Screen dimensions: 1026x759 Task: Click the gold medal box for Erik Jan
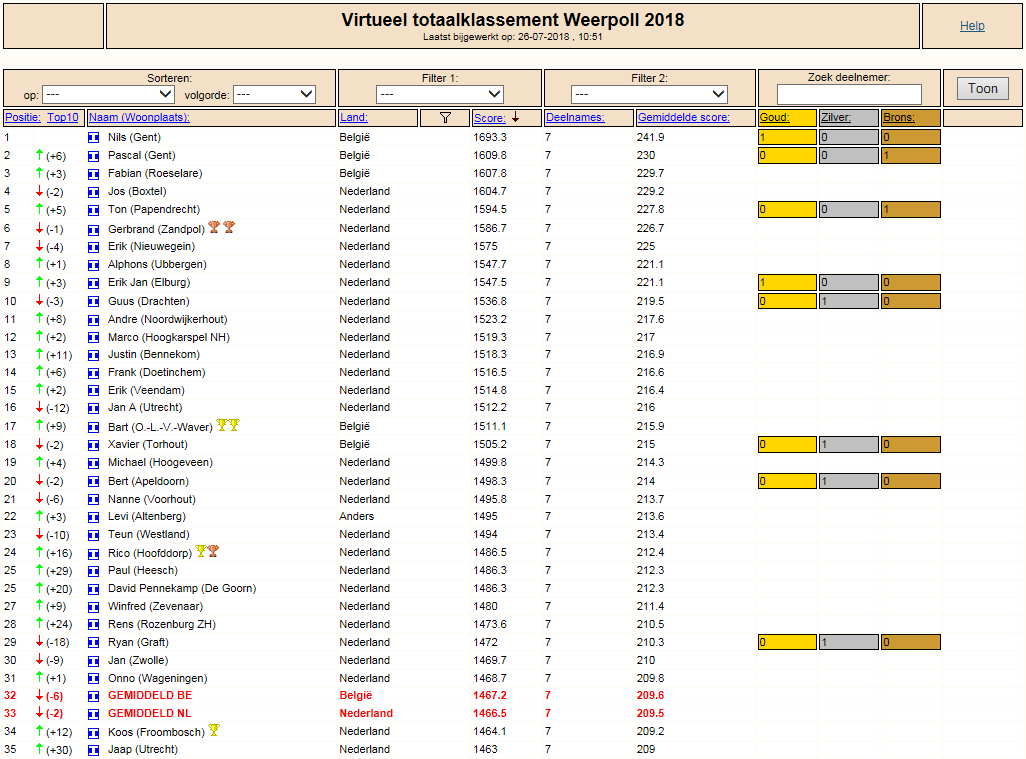787,283
